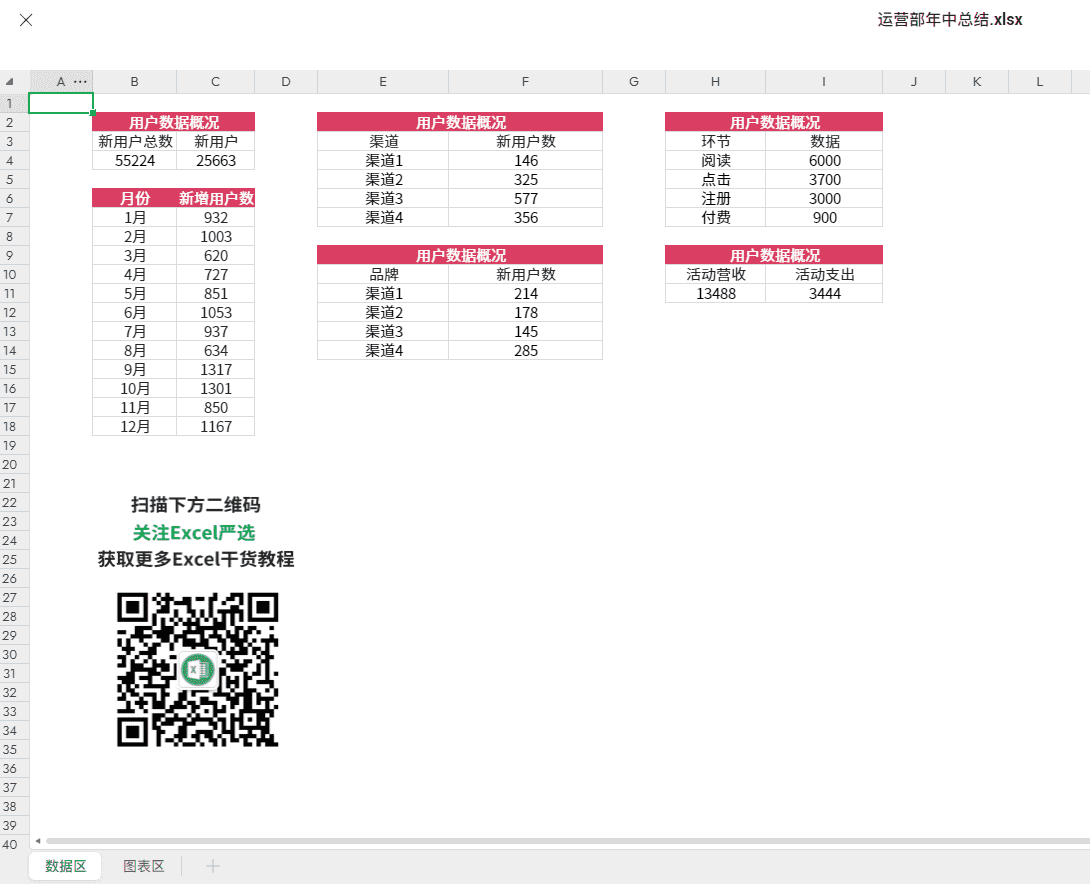This screenshot has height=890, width=1090.
Task: Click the green 关注Excel严选 text
Action: pyautogui.click(x=194, y=533)
